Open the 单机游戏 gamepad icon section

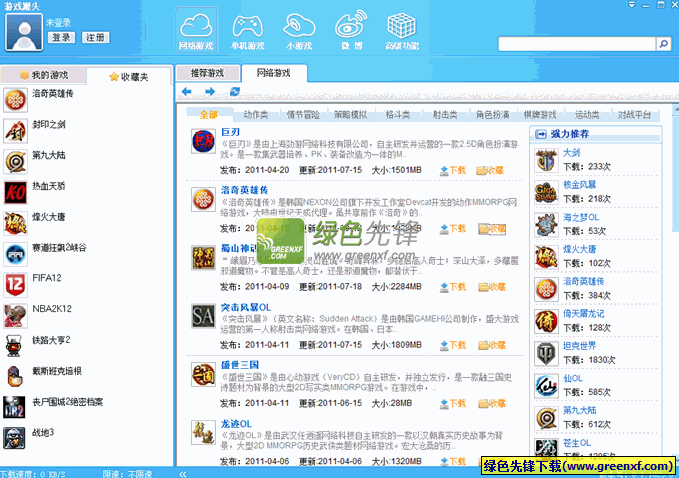pos(248,31)
